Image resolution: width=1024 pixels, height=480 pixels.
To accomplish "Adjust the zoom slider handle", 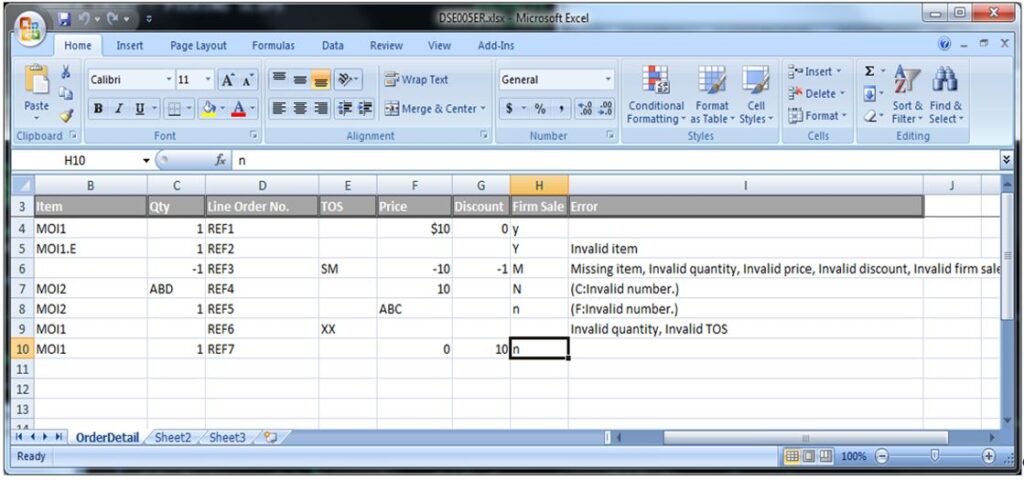I will click(935, 456).
